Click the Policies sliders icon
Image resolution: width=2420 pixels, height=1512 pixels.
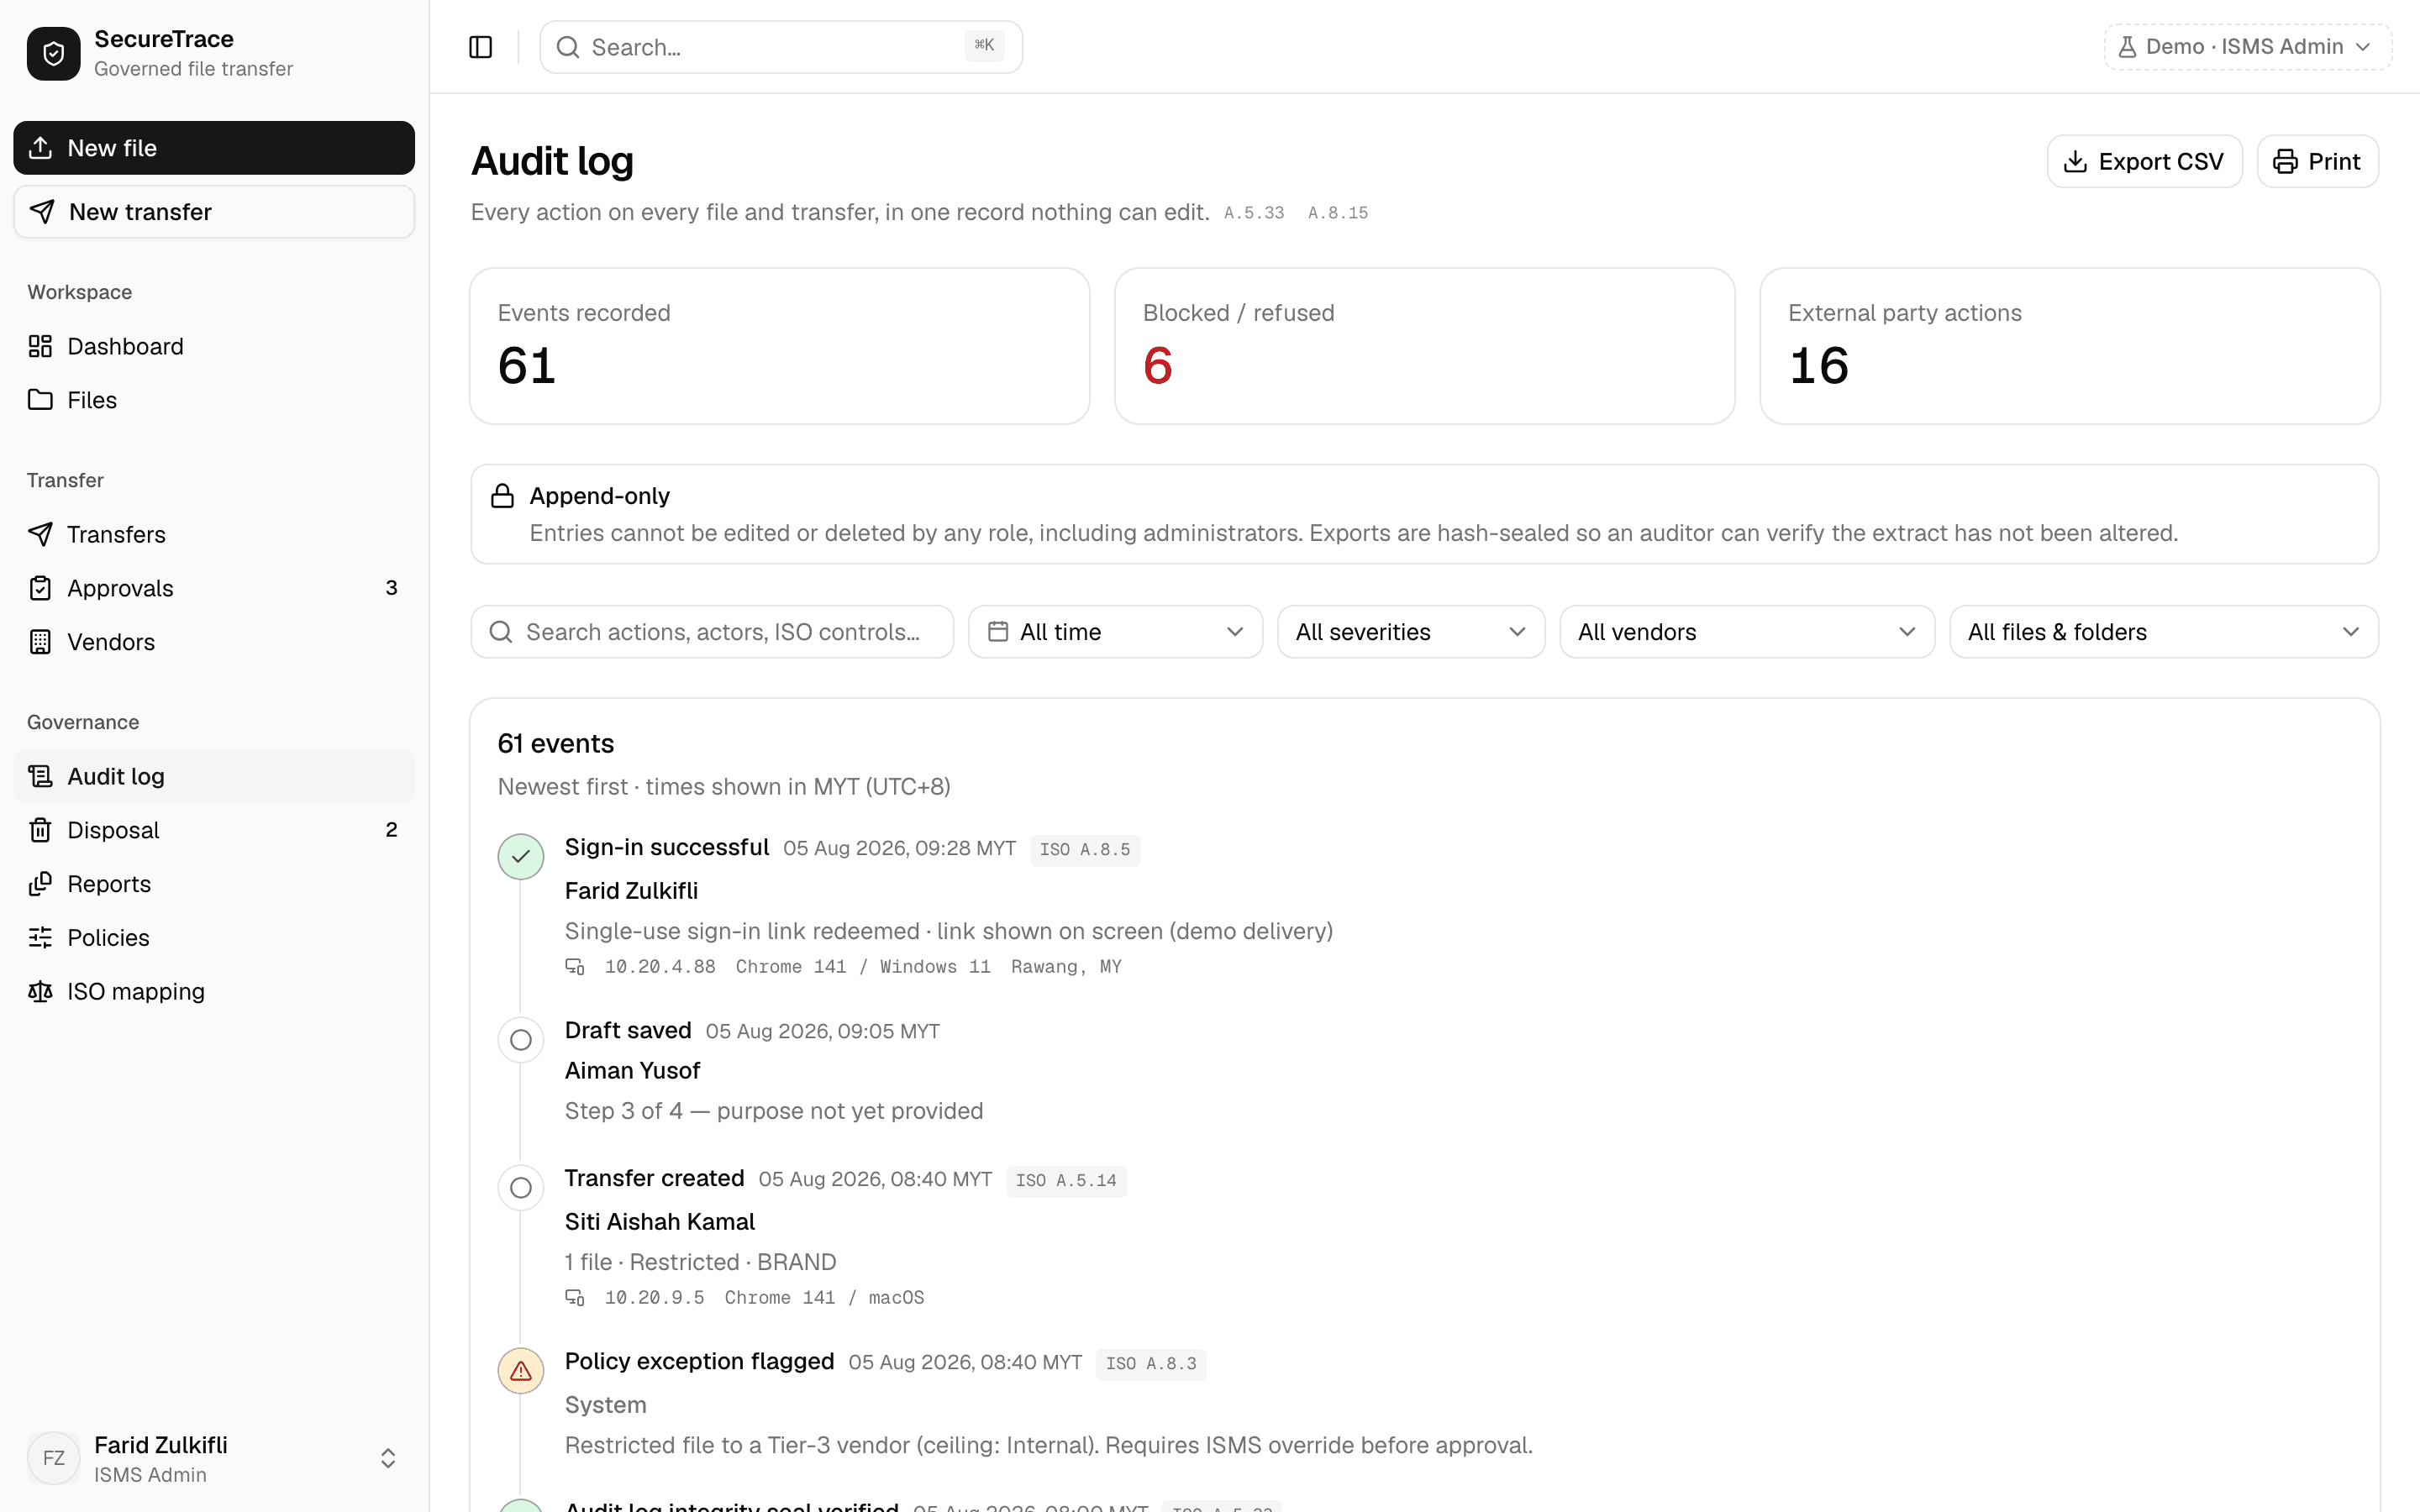(x=40, y=937)
